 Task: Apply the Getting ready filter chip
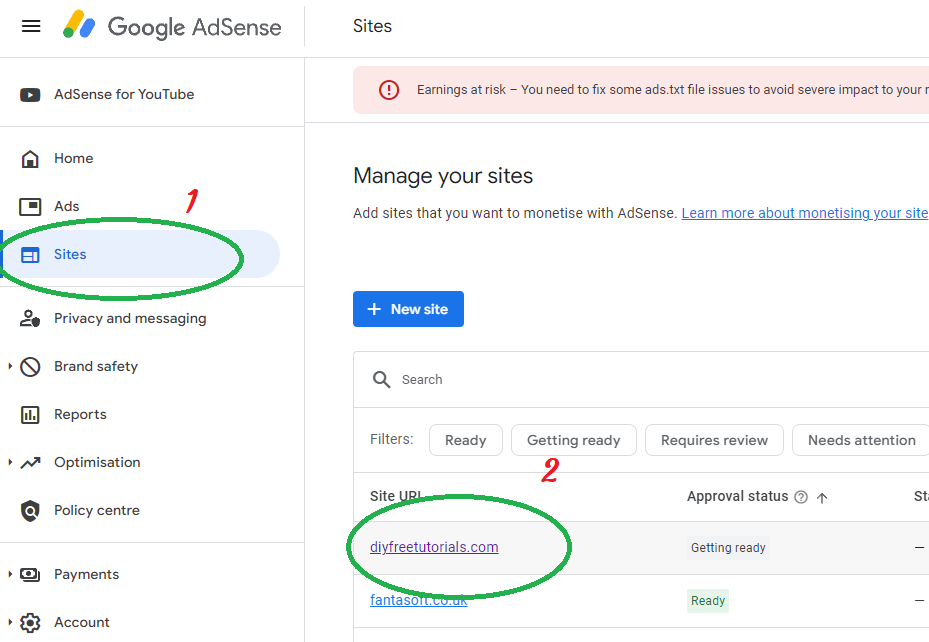coord(574,441)
